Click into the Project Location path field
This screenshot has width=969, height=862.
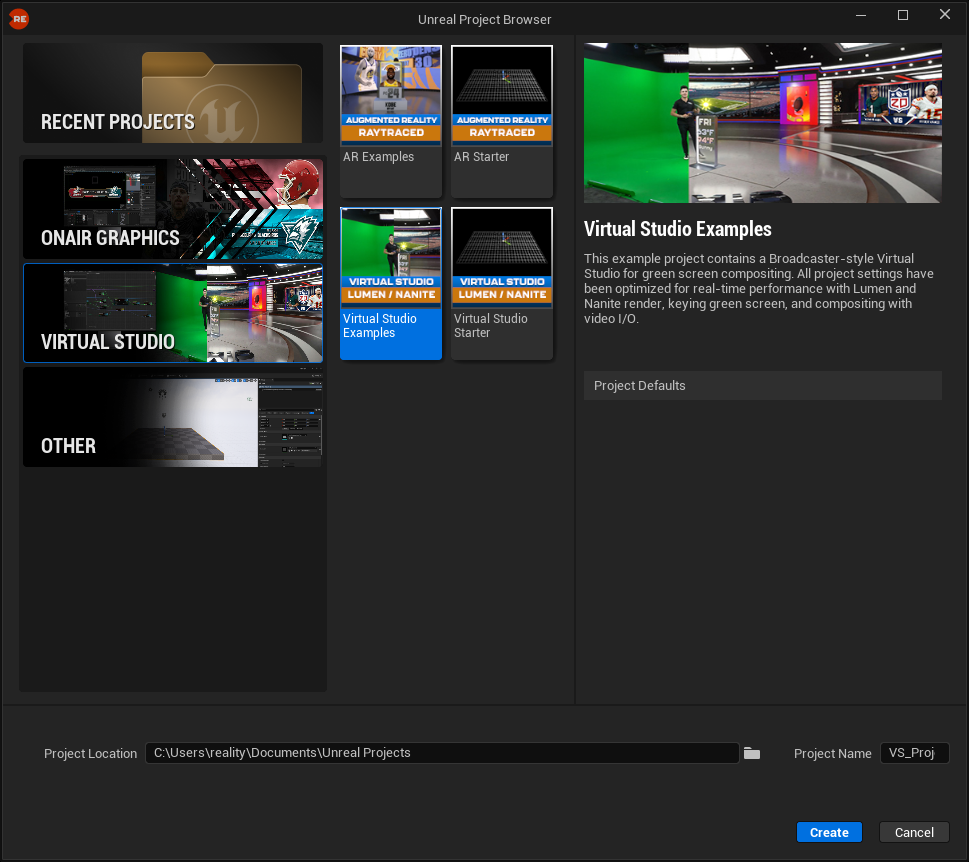[x=441, y=753]
